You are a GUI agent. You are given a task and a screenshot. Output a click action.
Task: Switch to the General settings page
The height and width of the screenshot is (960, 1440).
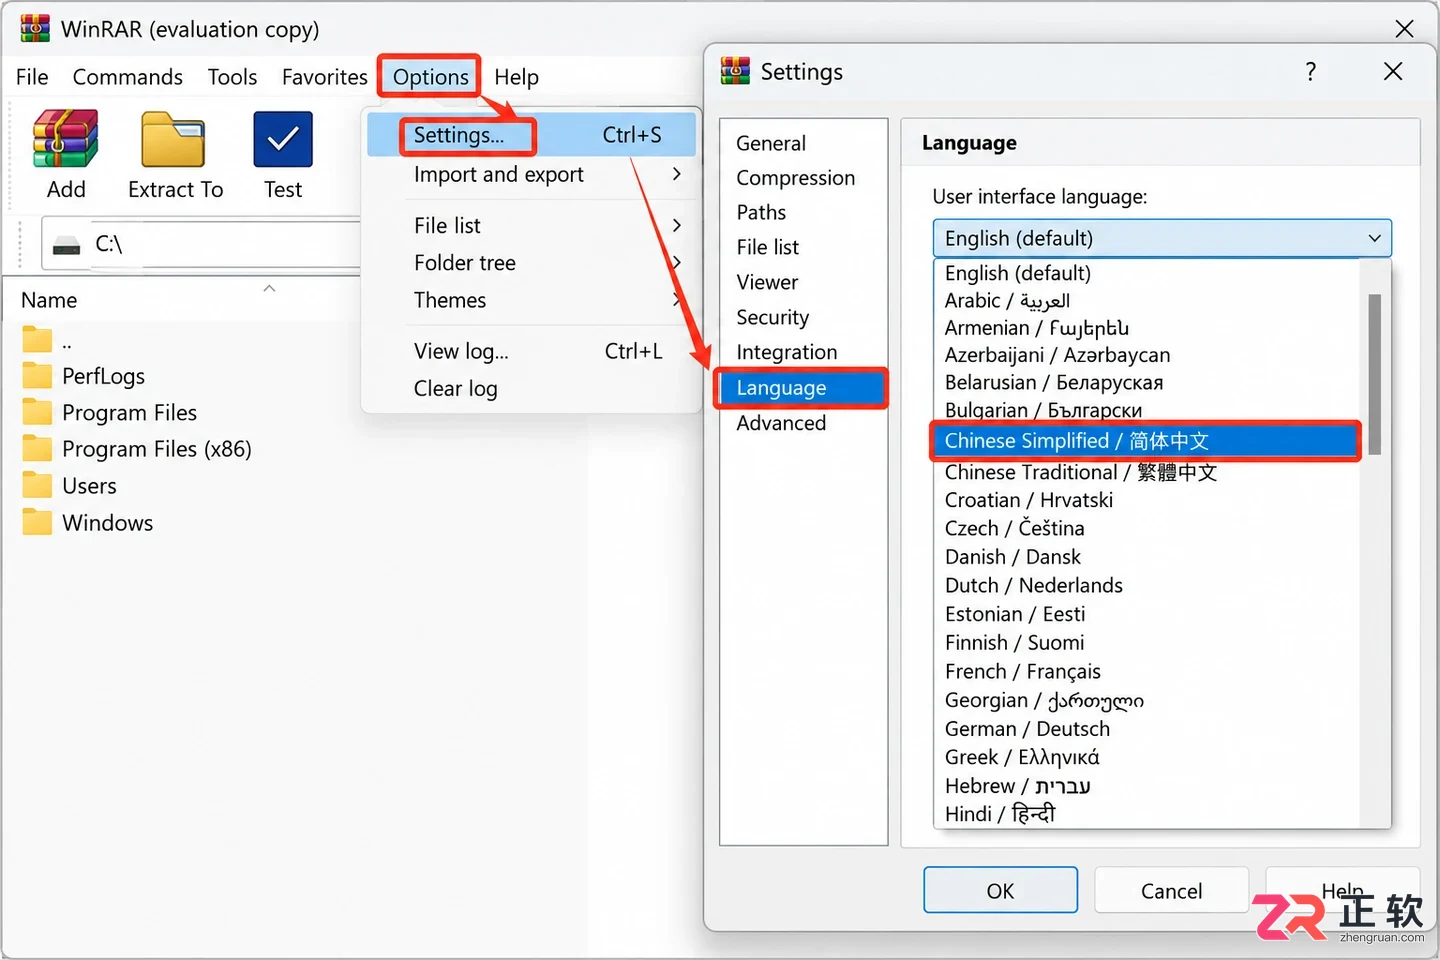(771, 143)
